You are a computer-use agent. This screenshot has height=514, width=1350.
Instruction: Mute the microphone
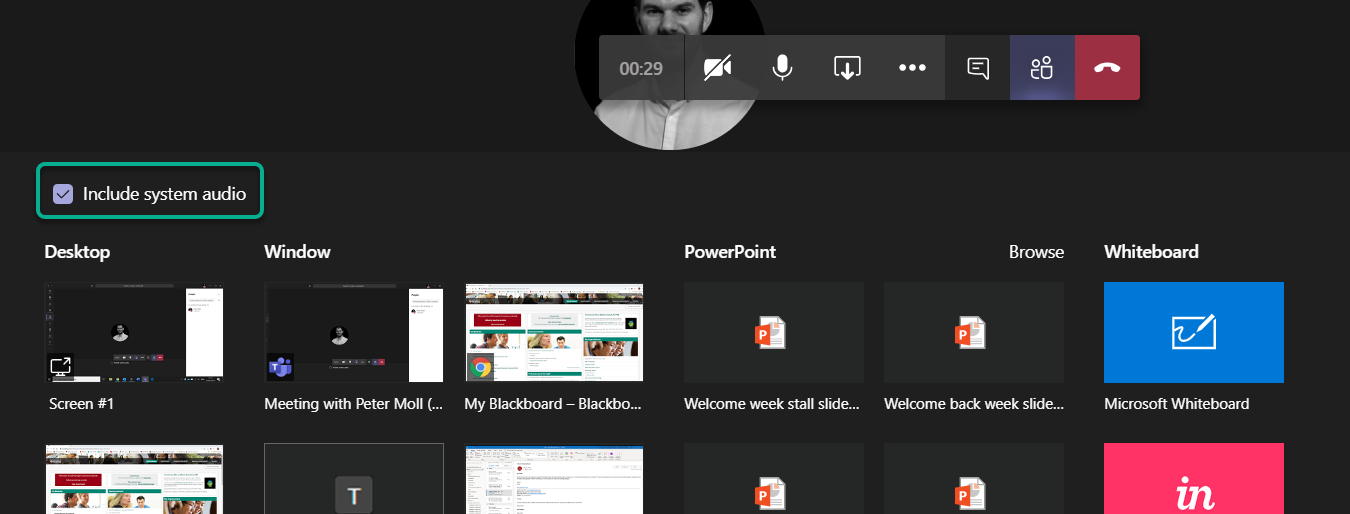pyautogui.click(x=782, y=68)
